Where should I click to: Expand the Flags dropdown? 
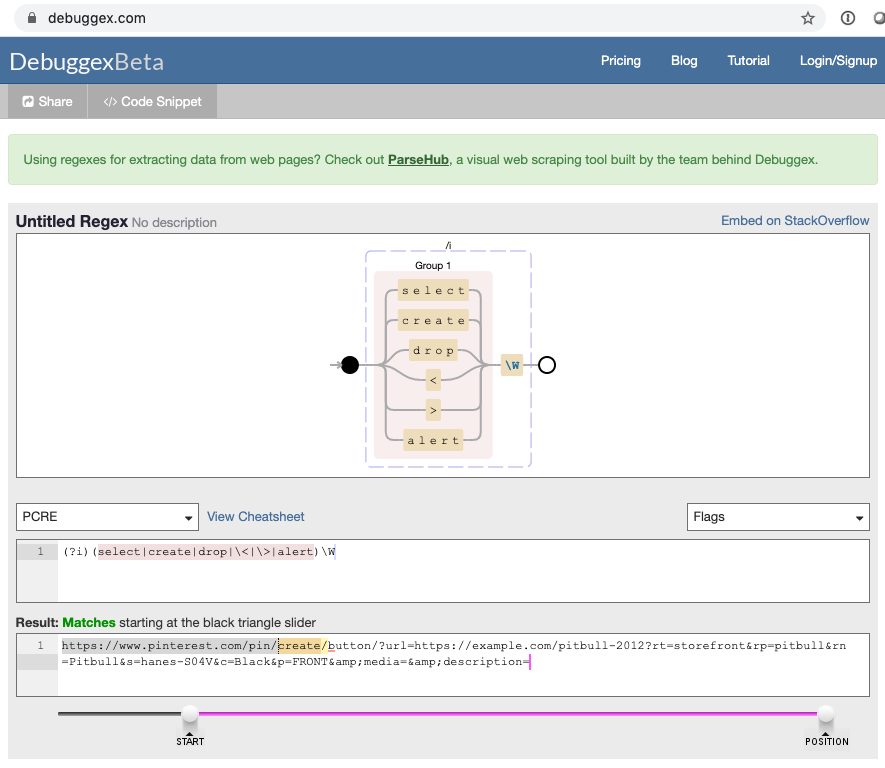(x=778, y=517)
